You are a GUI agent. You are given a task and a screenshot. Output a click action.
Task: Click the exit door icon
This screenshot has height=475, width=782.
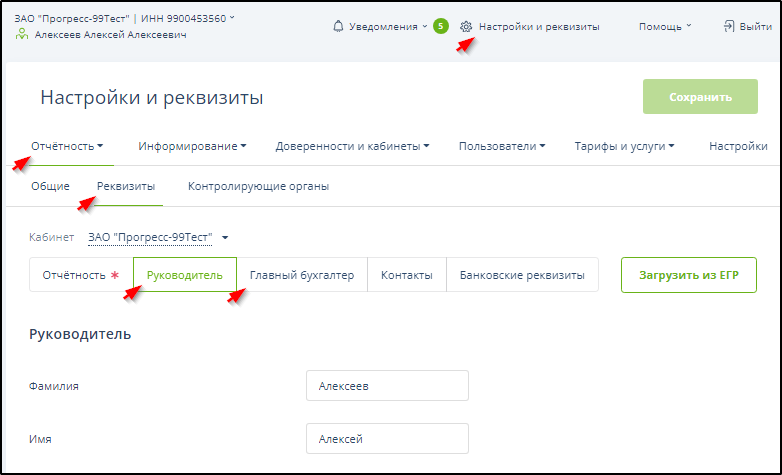[729, 27]
